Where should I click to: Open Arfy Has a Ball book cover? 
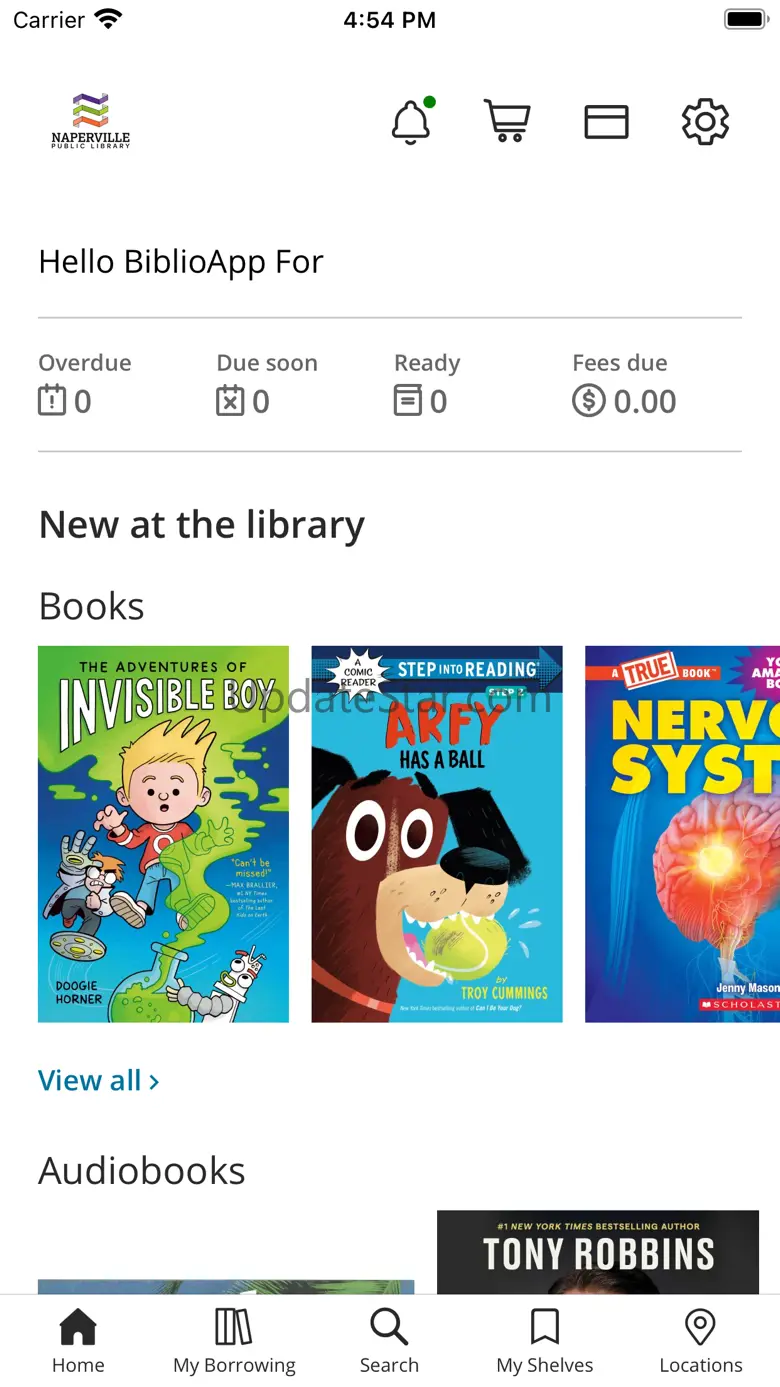coord(437,834)
